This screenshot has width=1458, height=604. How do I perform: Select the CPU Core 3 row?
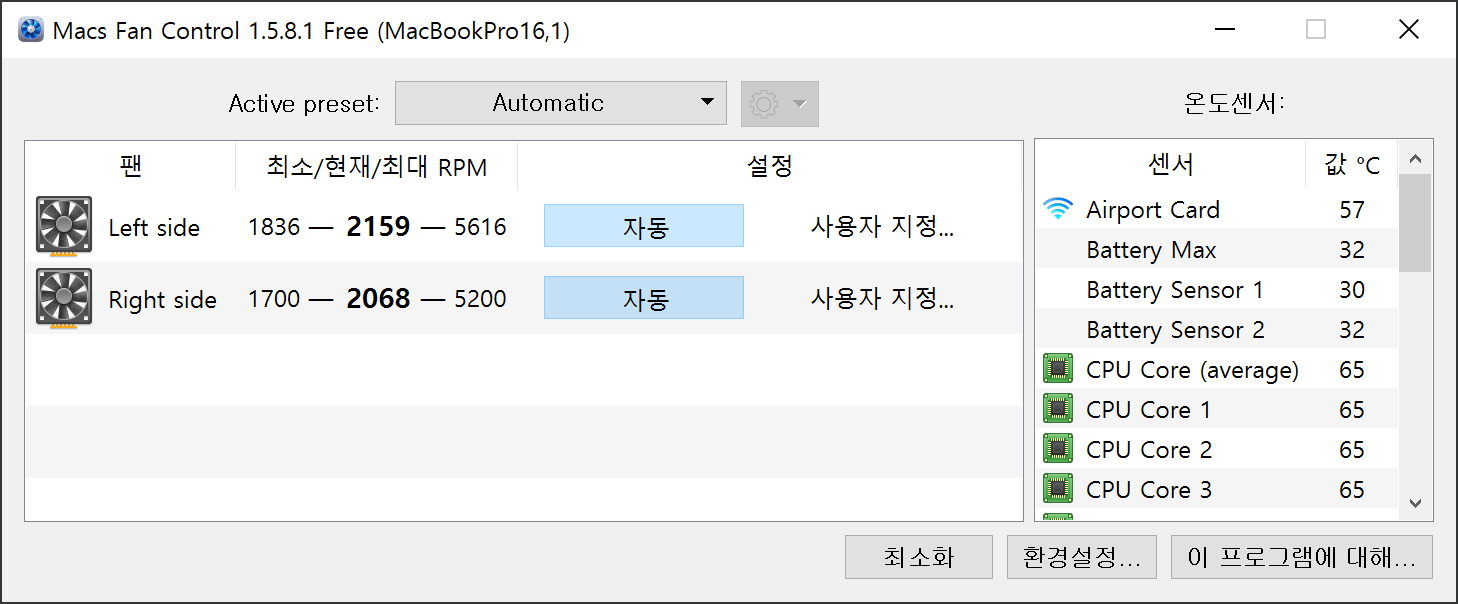click(x=1216, y=489)
